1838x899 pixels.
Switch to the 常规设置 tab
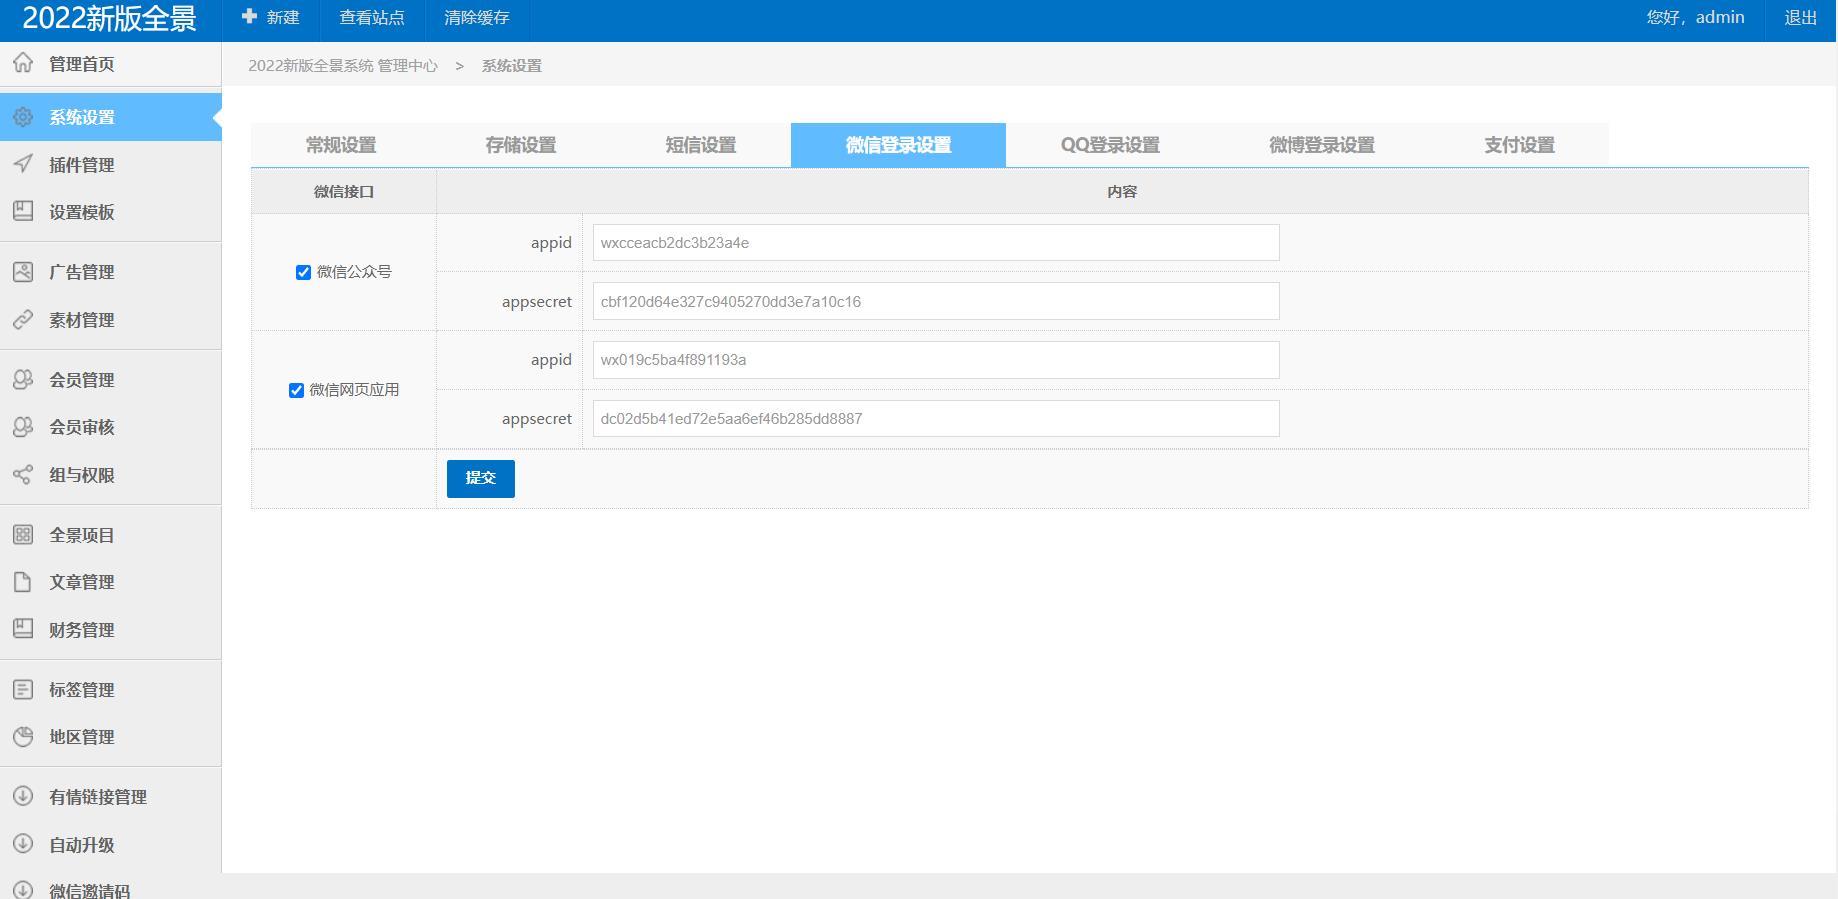point(341,145)
